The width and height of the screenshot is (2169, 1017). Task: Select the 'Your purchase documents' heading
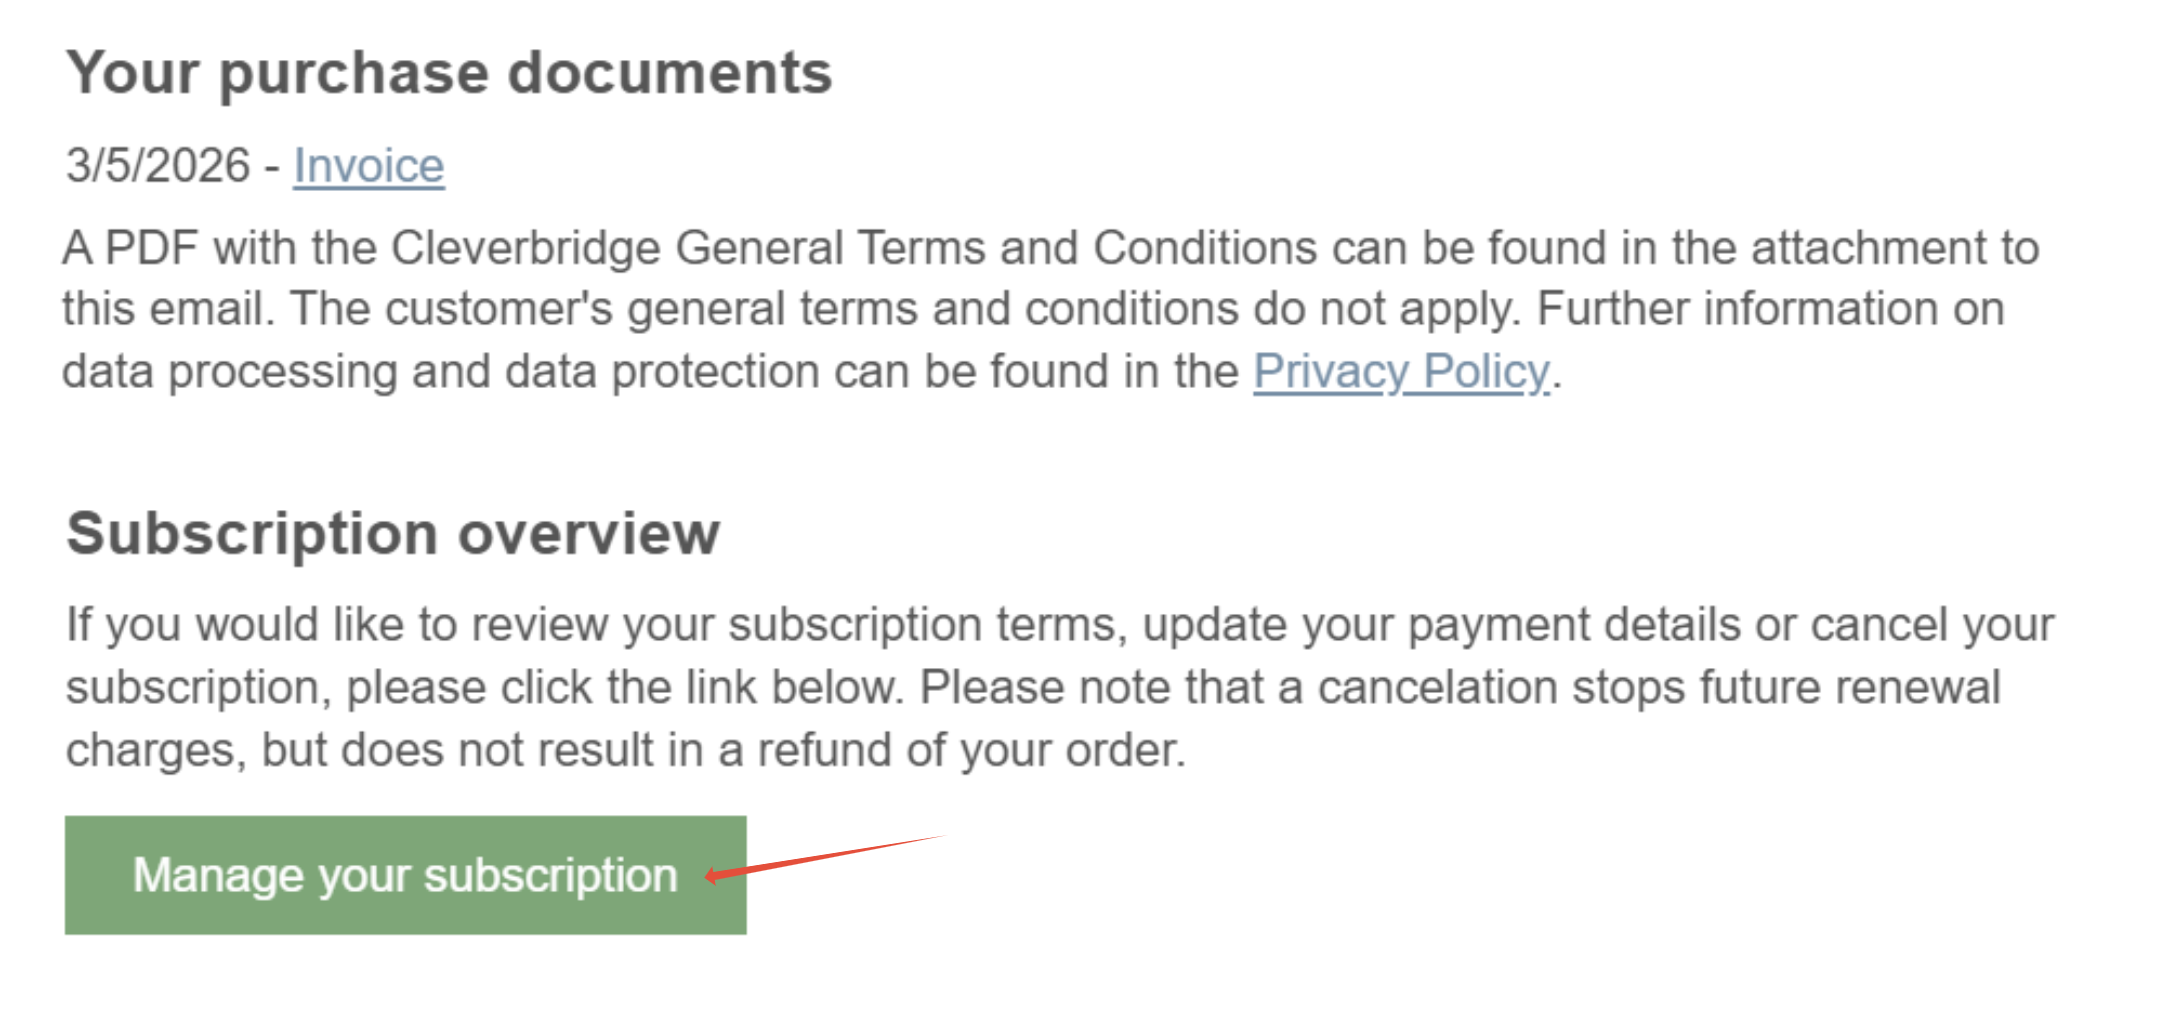449,75
